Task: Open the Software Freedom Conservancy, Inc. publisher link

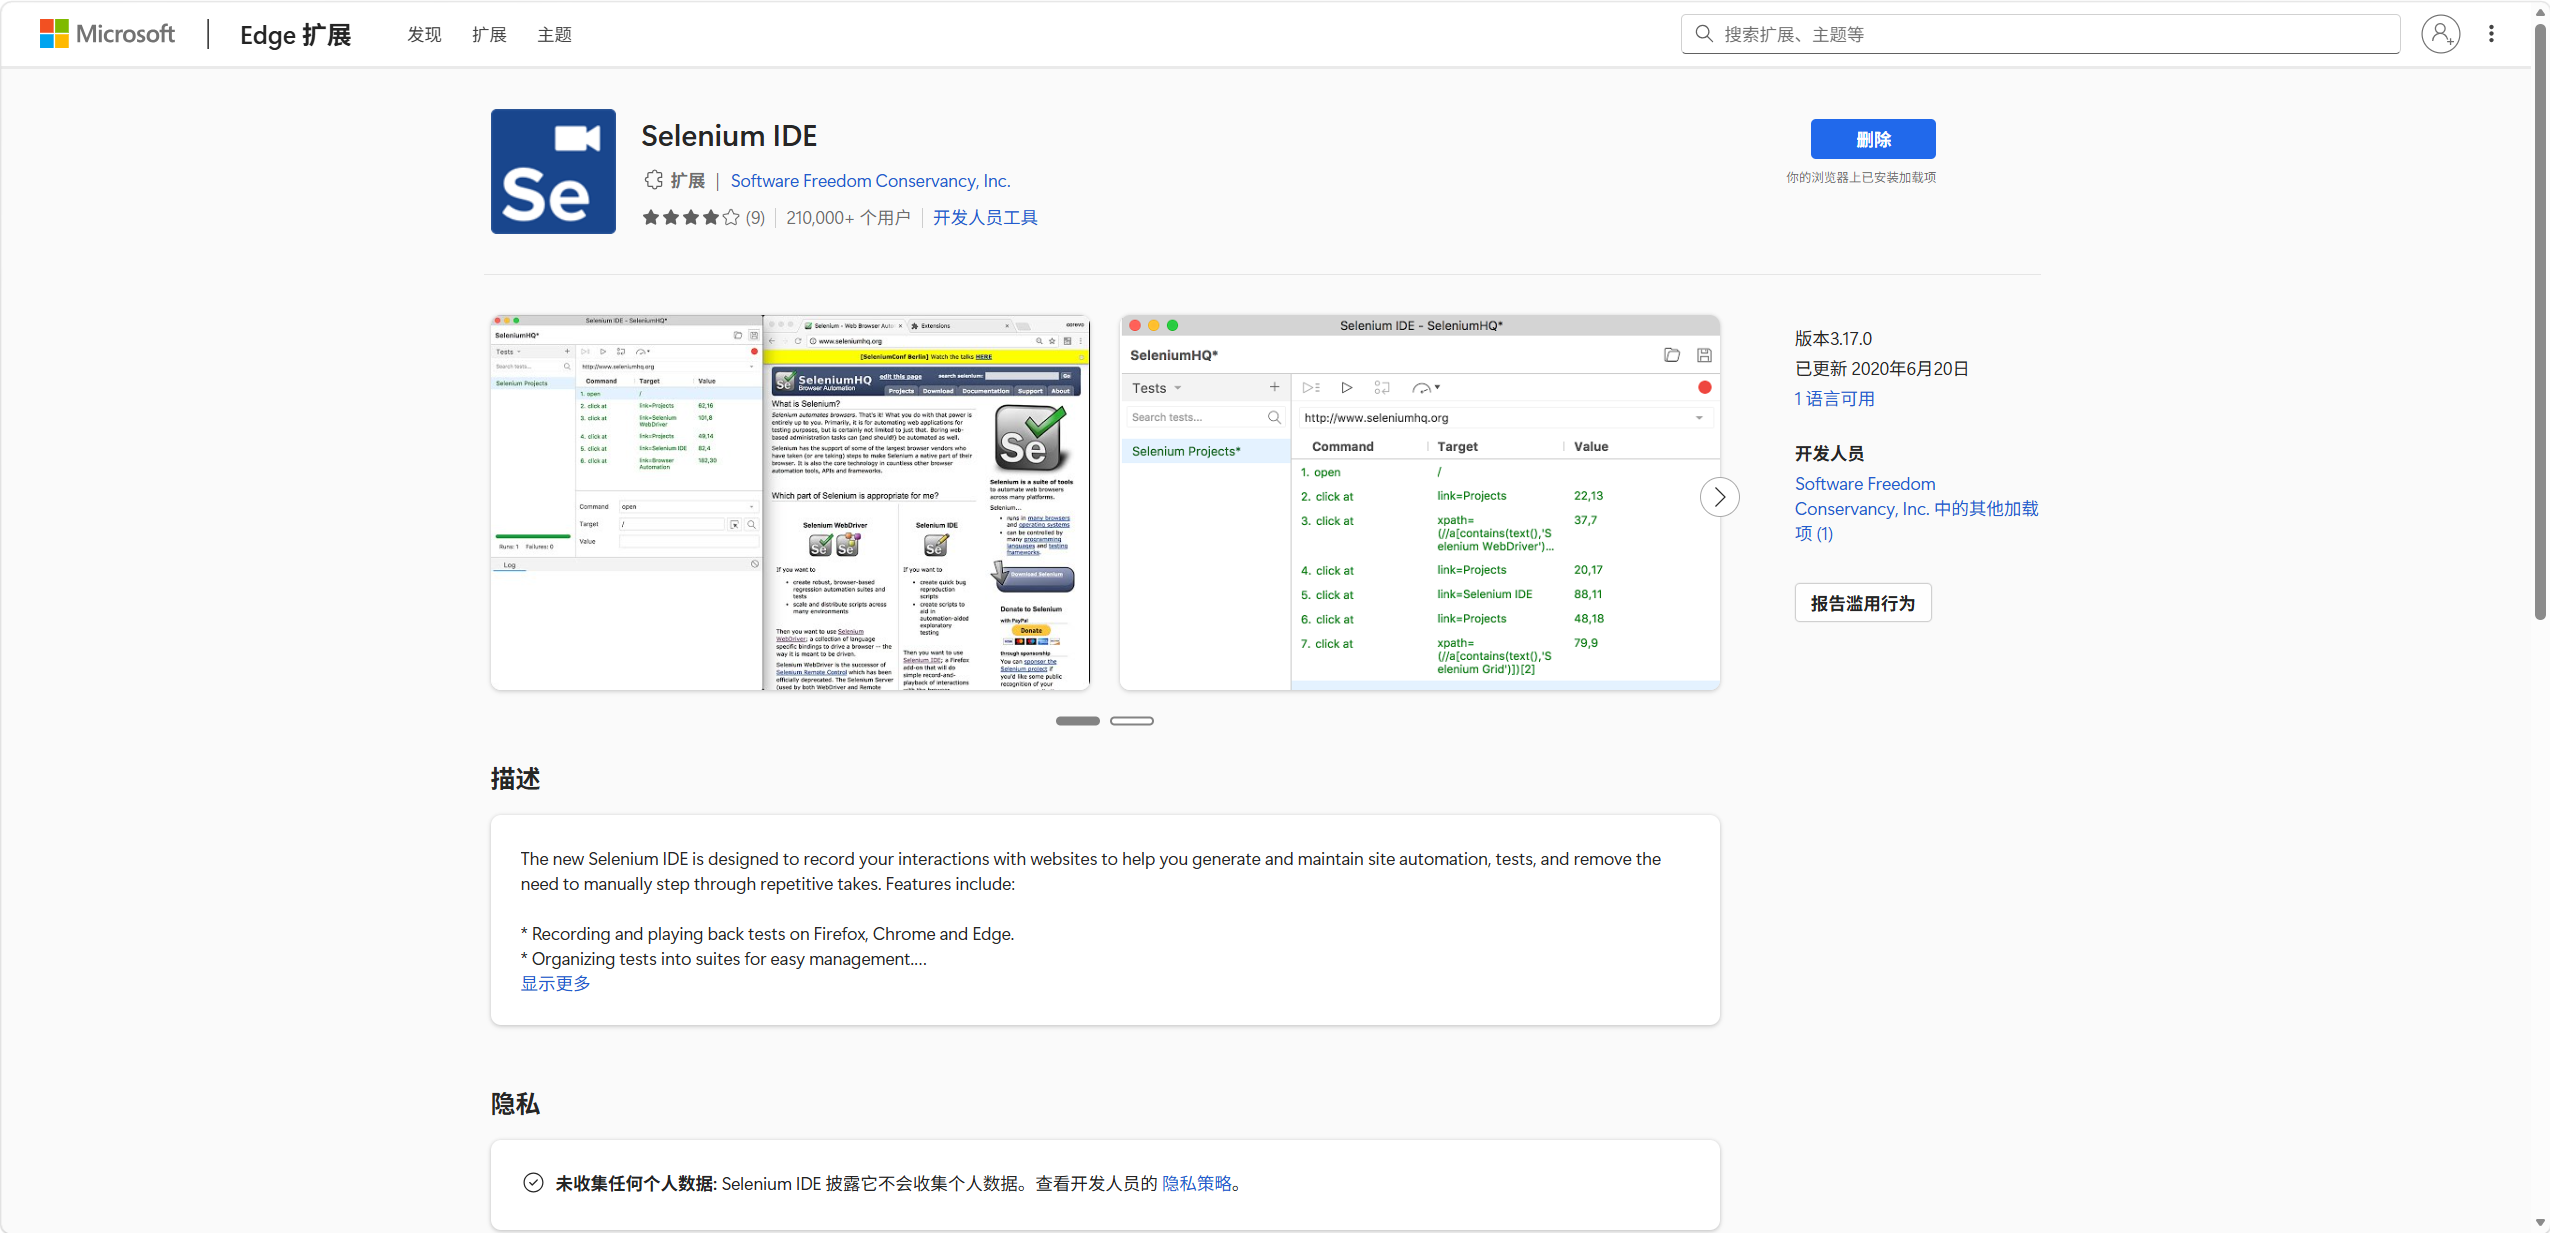Action: click(870, 181)
